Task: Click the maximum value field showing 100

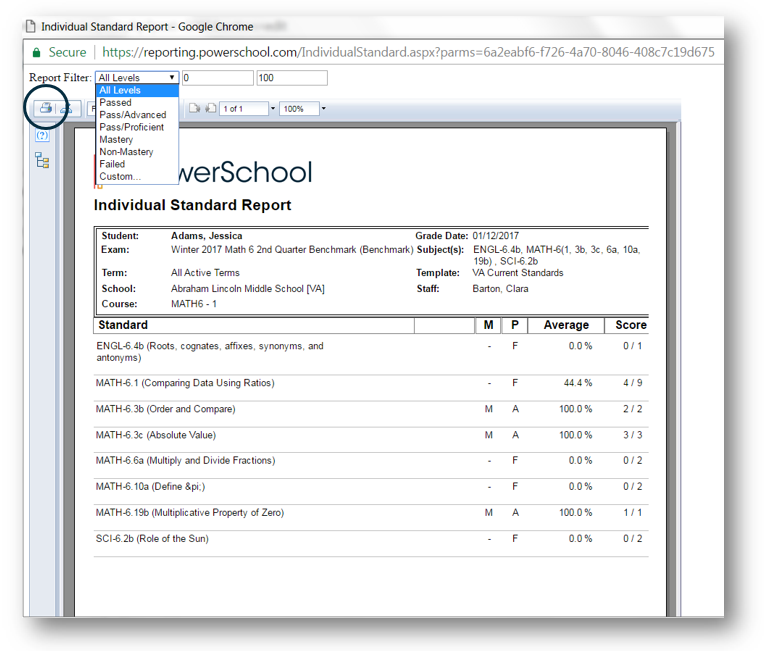Action: pos(292,77)
